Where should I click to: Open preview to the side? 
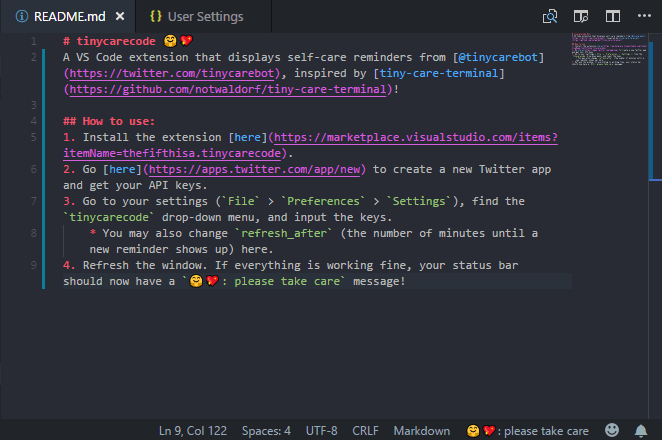581,16
